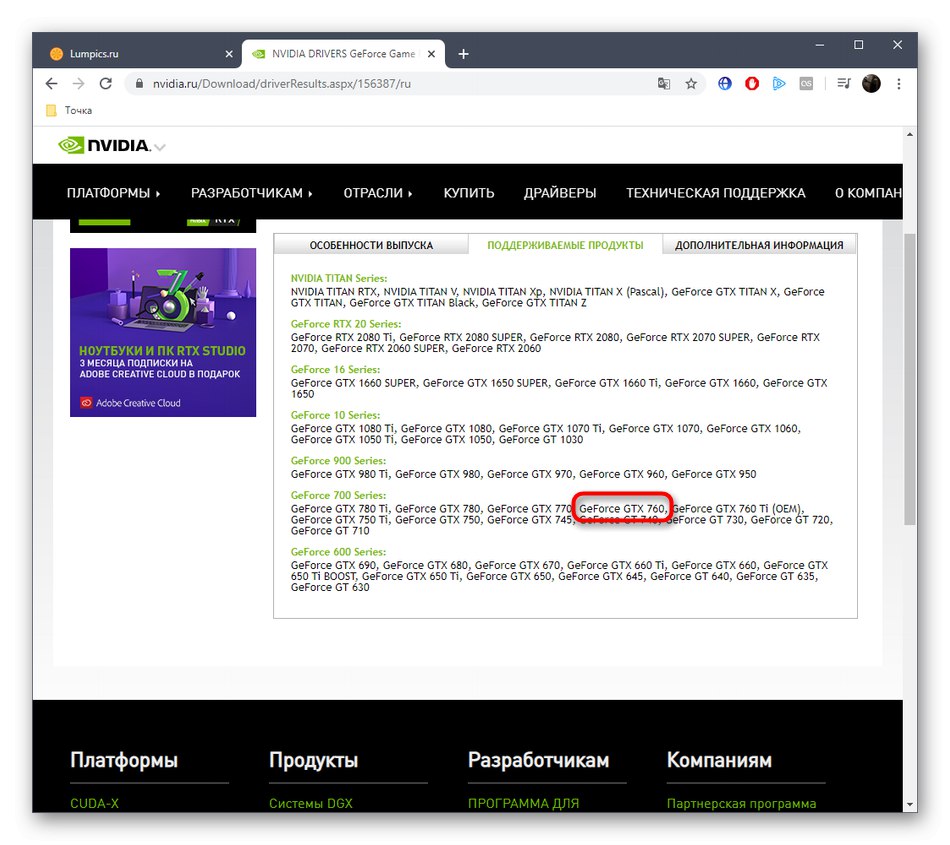Image resolution: width=950 pixels, height=845 pixels.
Task: Open the КУПИТЬ menu item
Action: point(469,193)
